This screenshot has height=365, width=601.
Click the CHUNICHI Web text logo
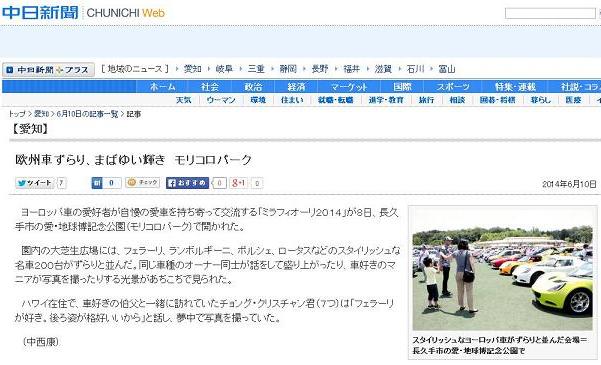coord(126,13)
